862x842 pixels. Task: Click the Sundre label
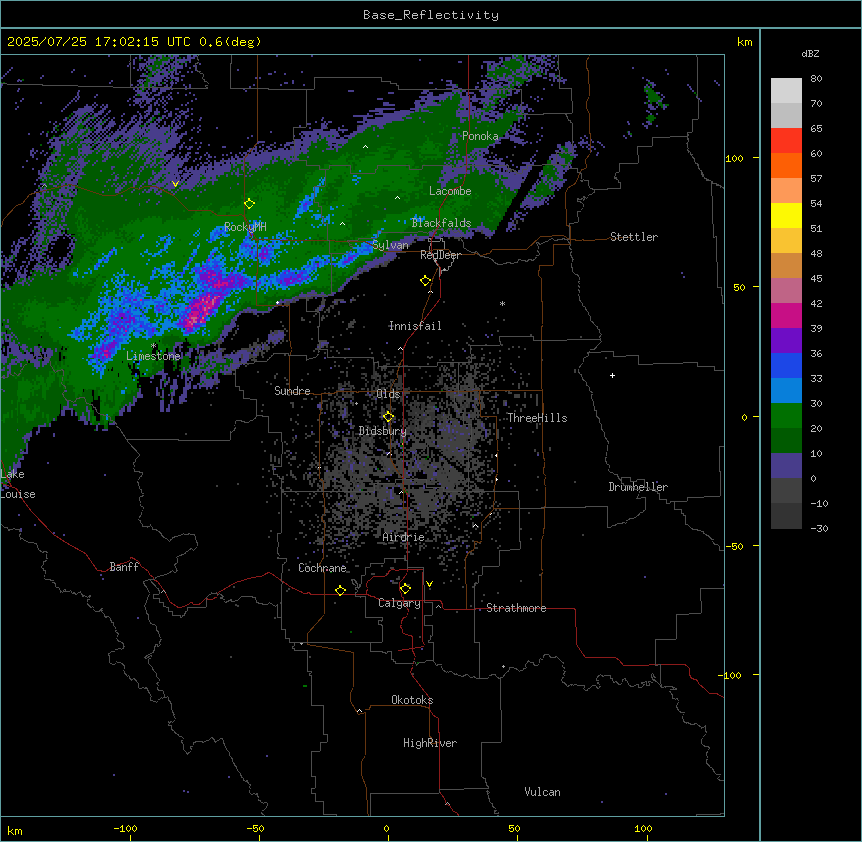click(x=292, y=391)
